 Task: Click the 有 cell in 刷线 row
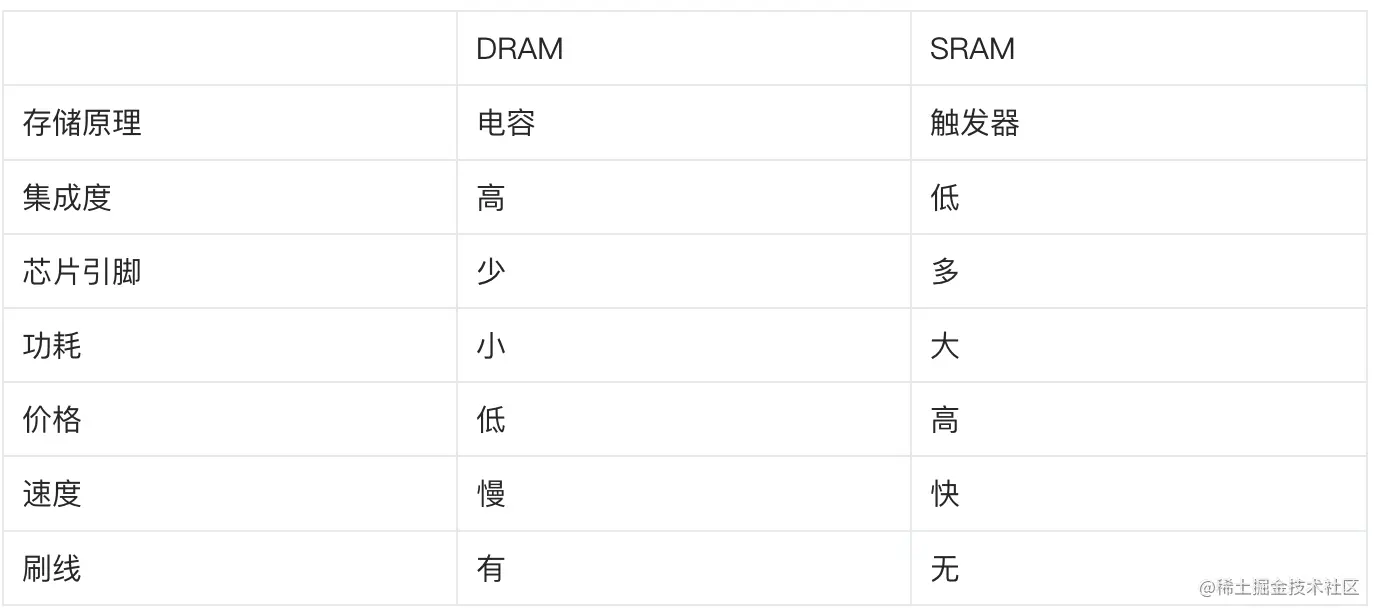(491, 569)
